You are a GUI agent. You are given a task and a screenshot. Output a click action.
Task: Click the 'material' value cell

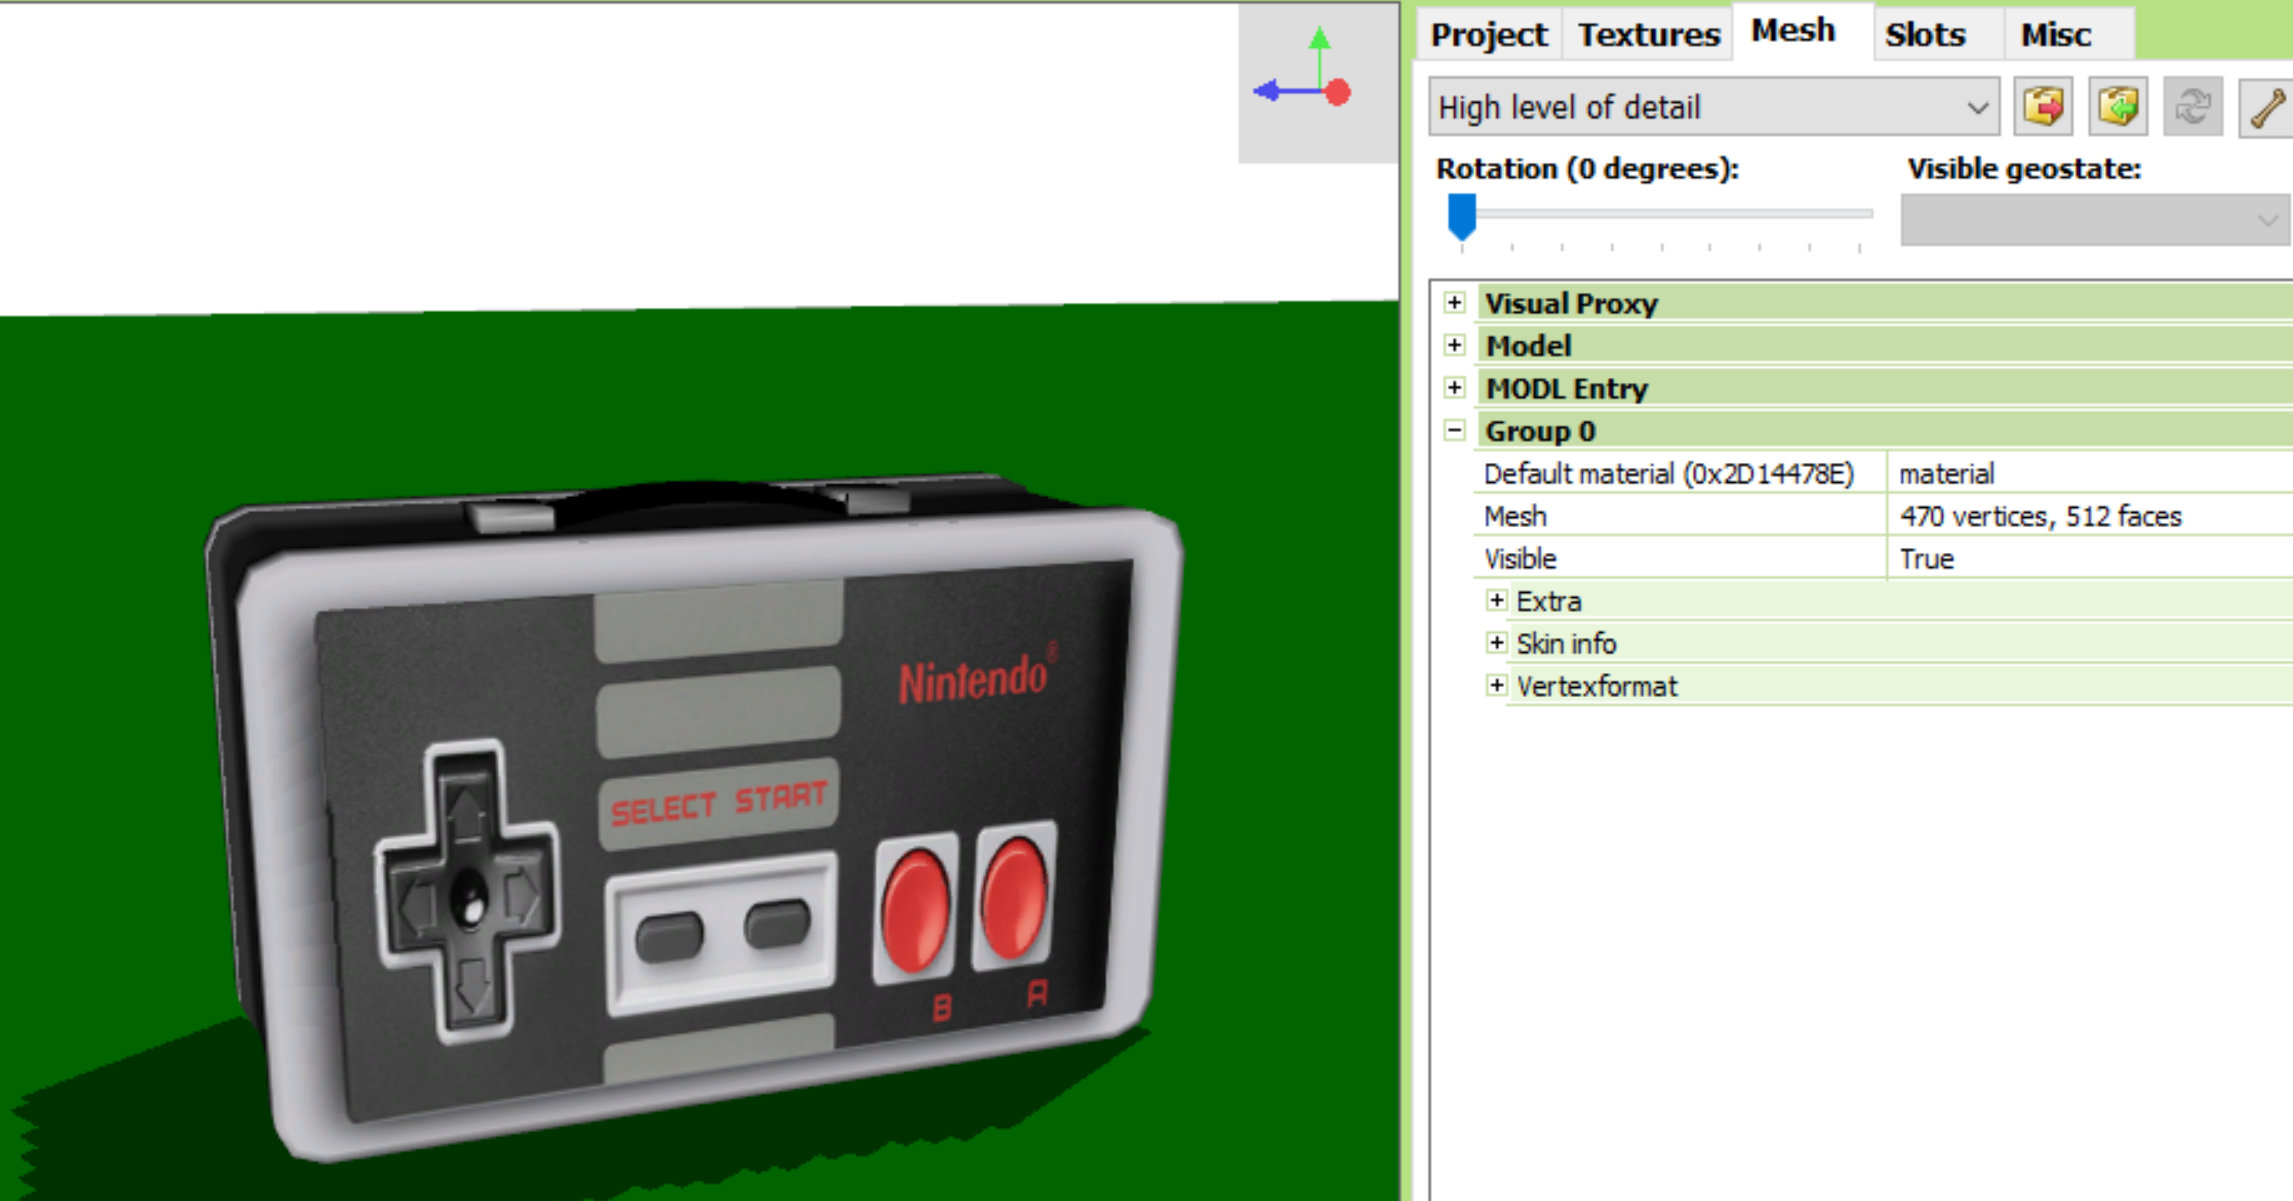[2090, 473]
